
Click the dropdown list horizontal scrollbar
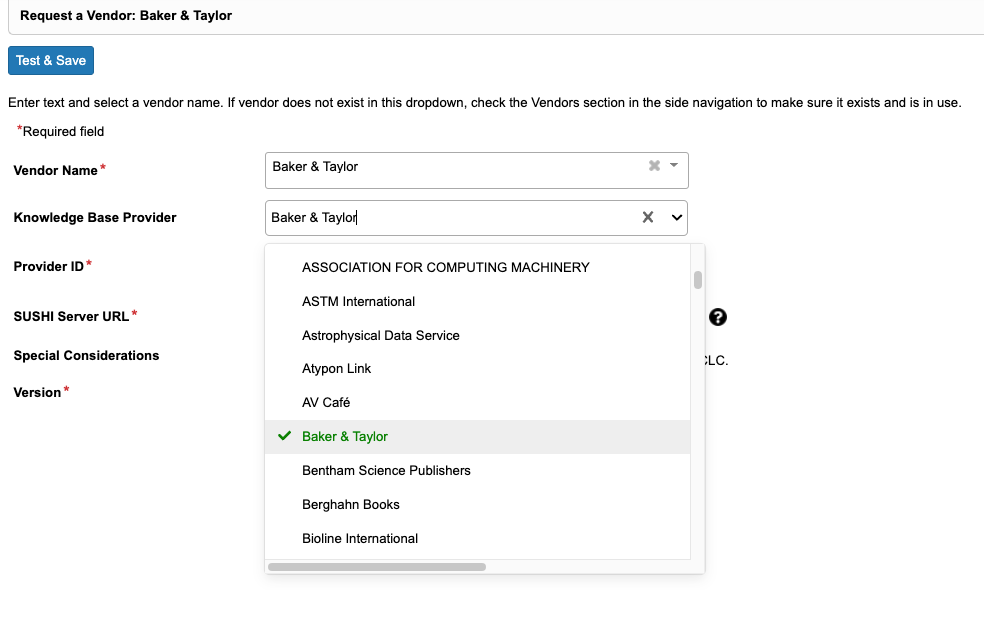click(377, 567)
